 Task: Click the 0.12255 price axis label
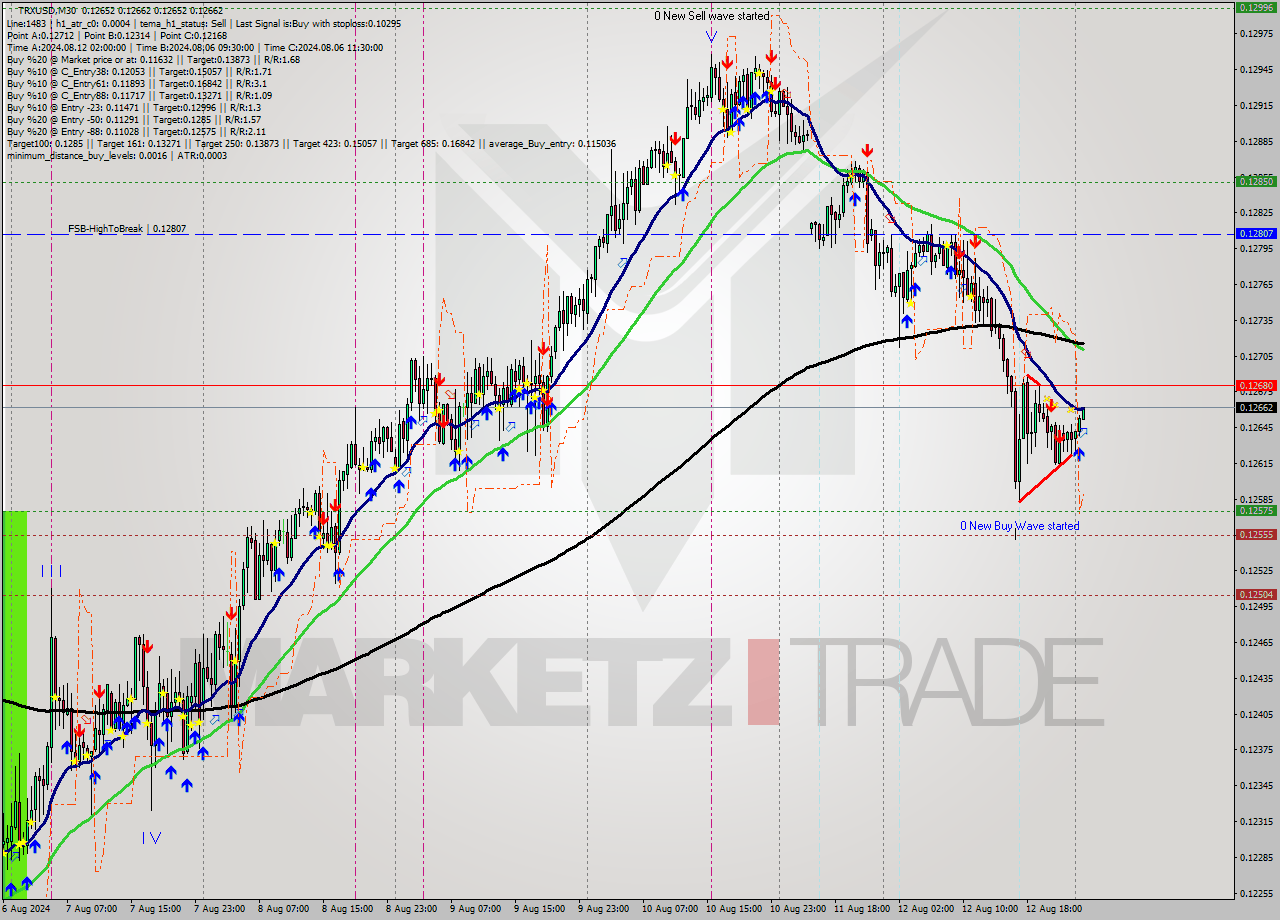pyautogui.click(x=1256, y=893)
